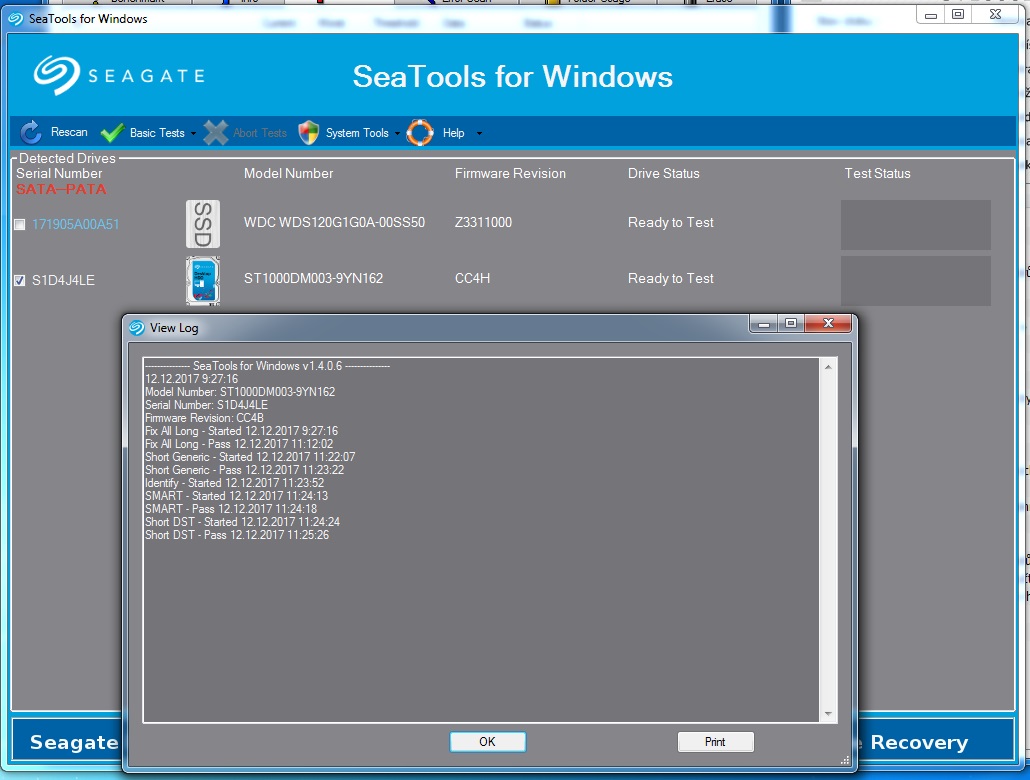1030x780 pixels.
Task: Click the log line 'Firmware Revision: CC4B'
Action: coord(204,418)
